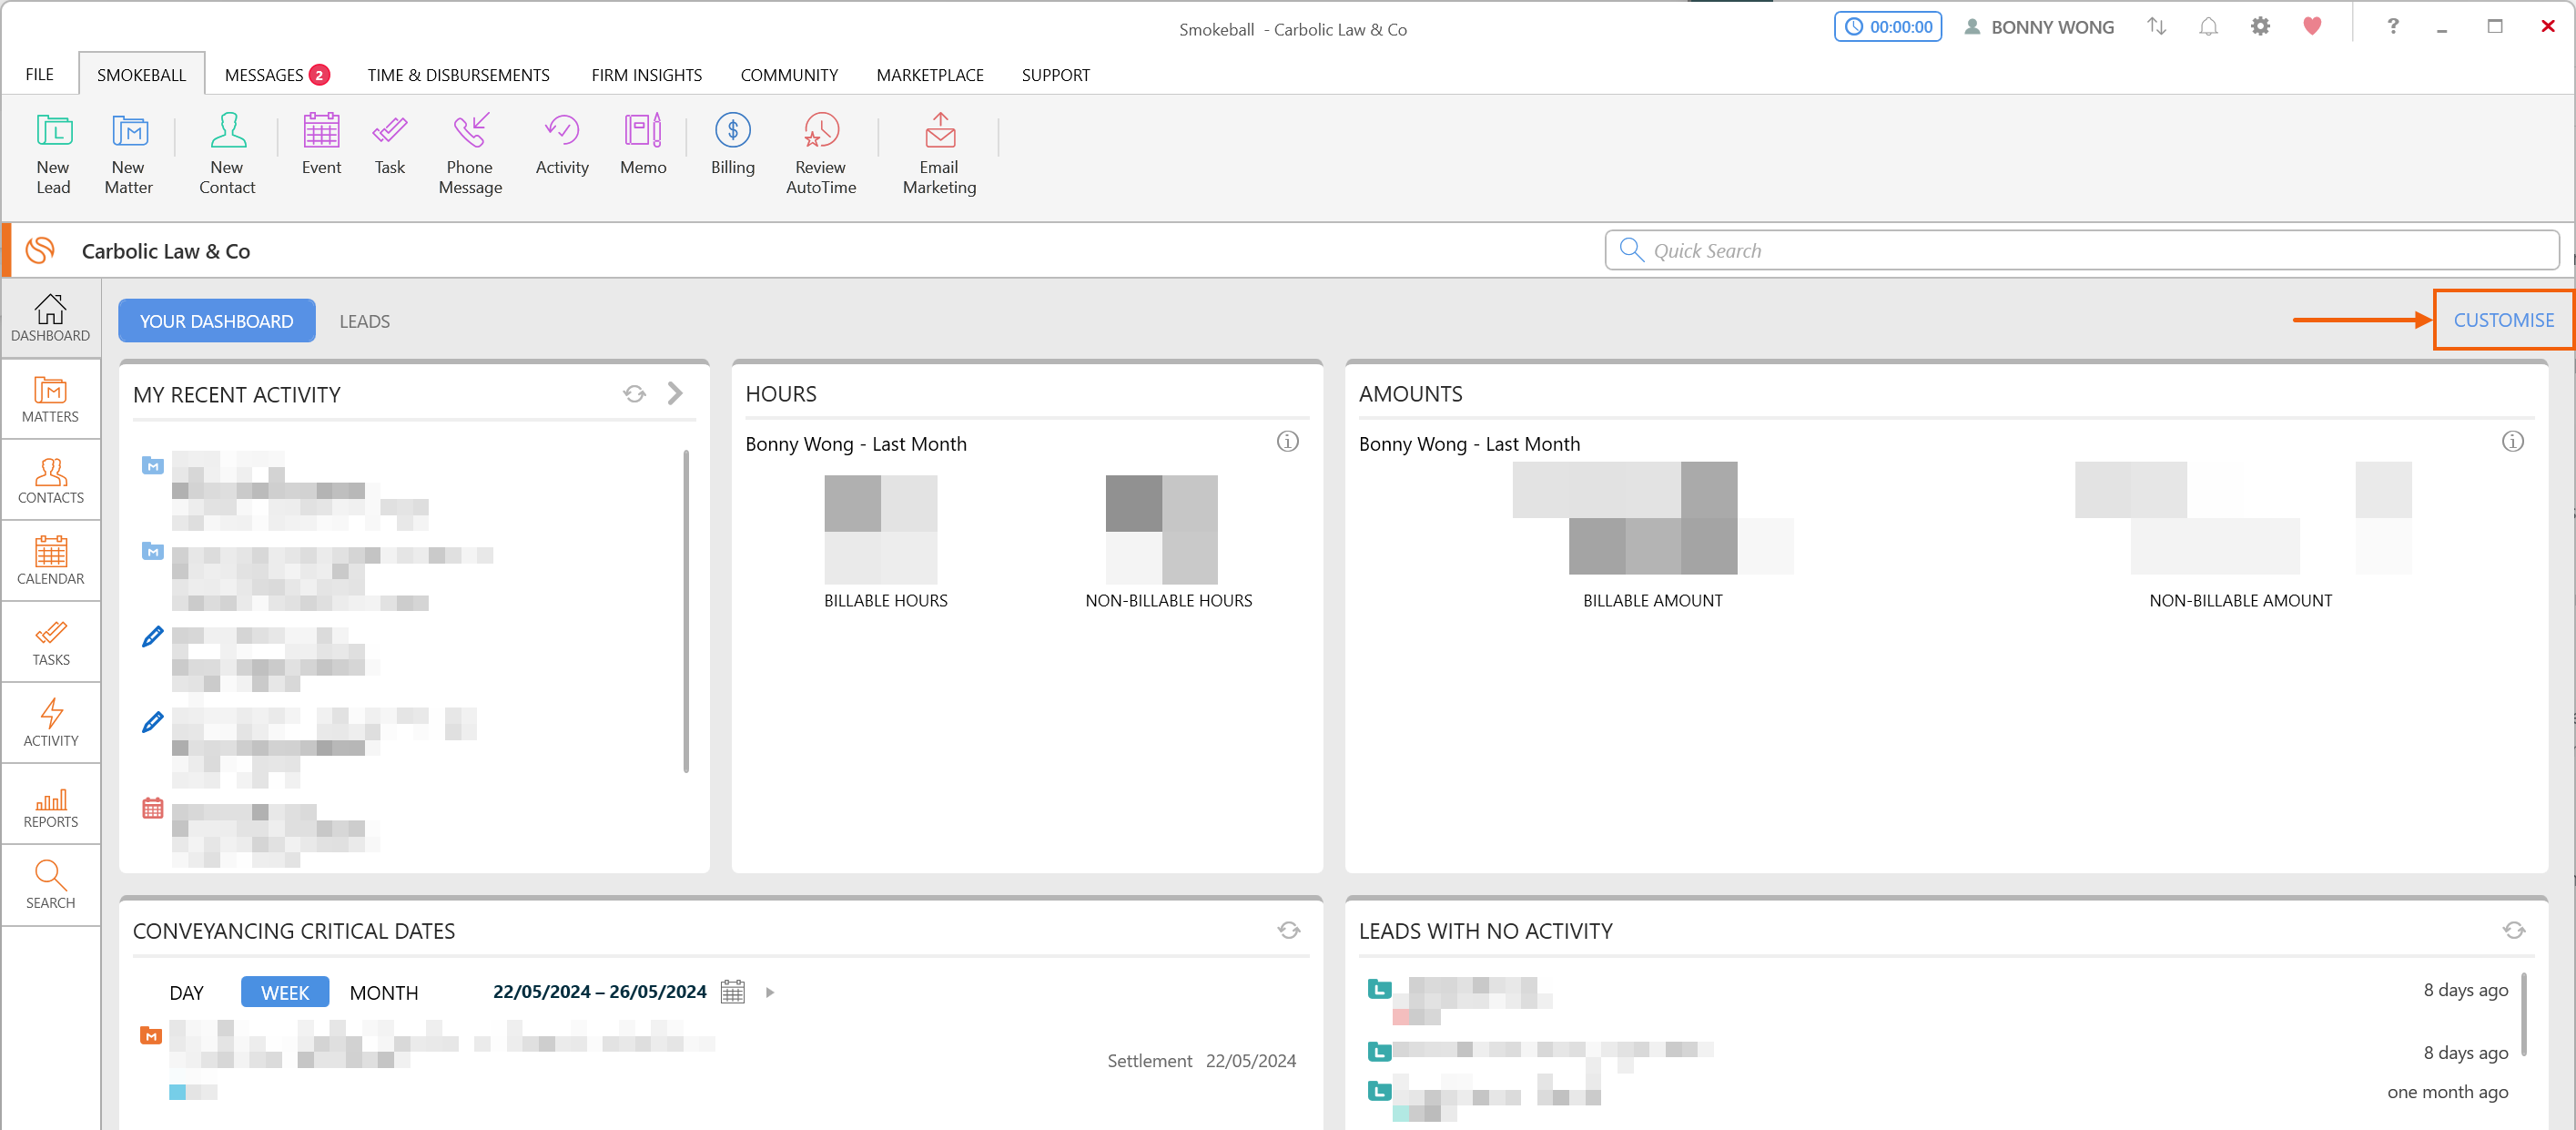Record a Phone Message
The width and height of the screenshot is (2576, 1130).
point(470,154)
